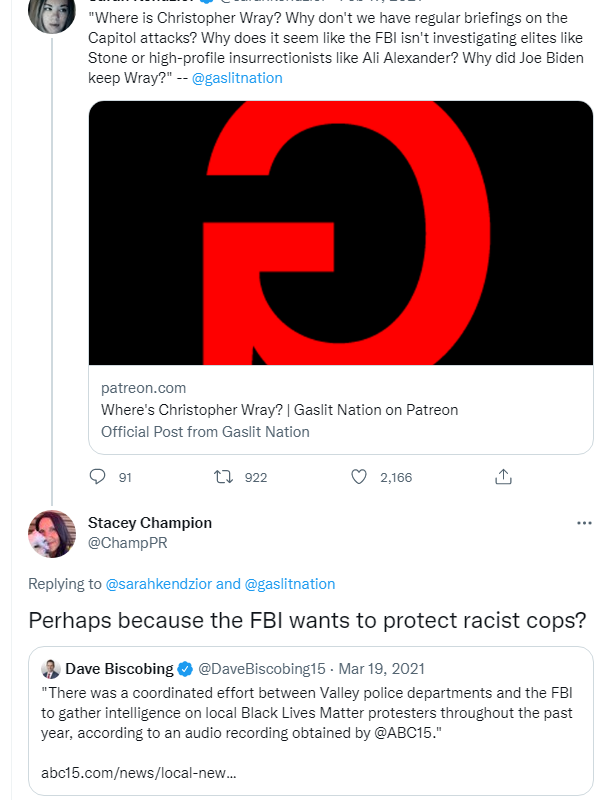
Task: Click @gaslitnation in the replying-to line
Action: point(290,584)
